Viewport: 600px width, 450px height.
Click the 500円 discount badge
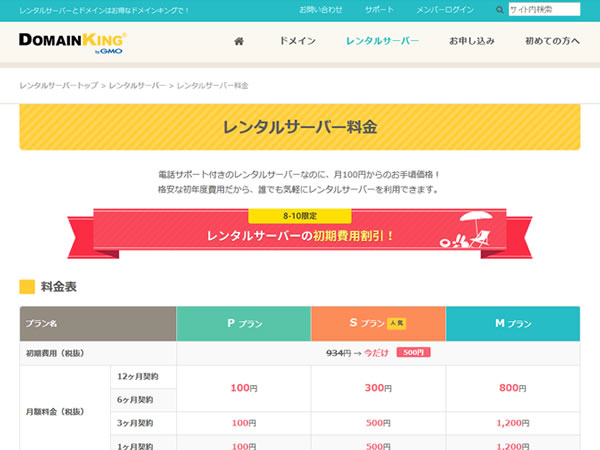click(x=413, y=352)
